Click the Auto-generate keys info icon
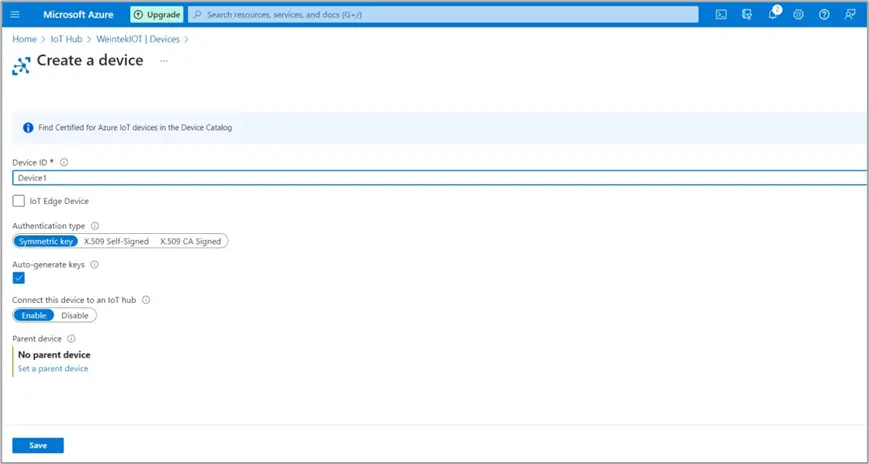Screen dimensions: 869x464 tap(94, 265)
